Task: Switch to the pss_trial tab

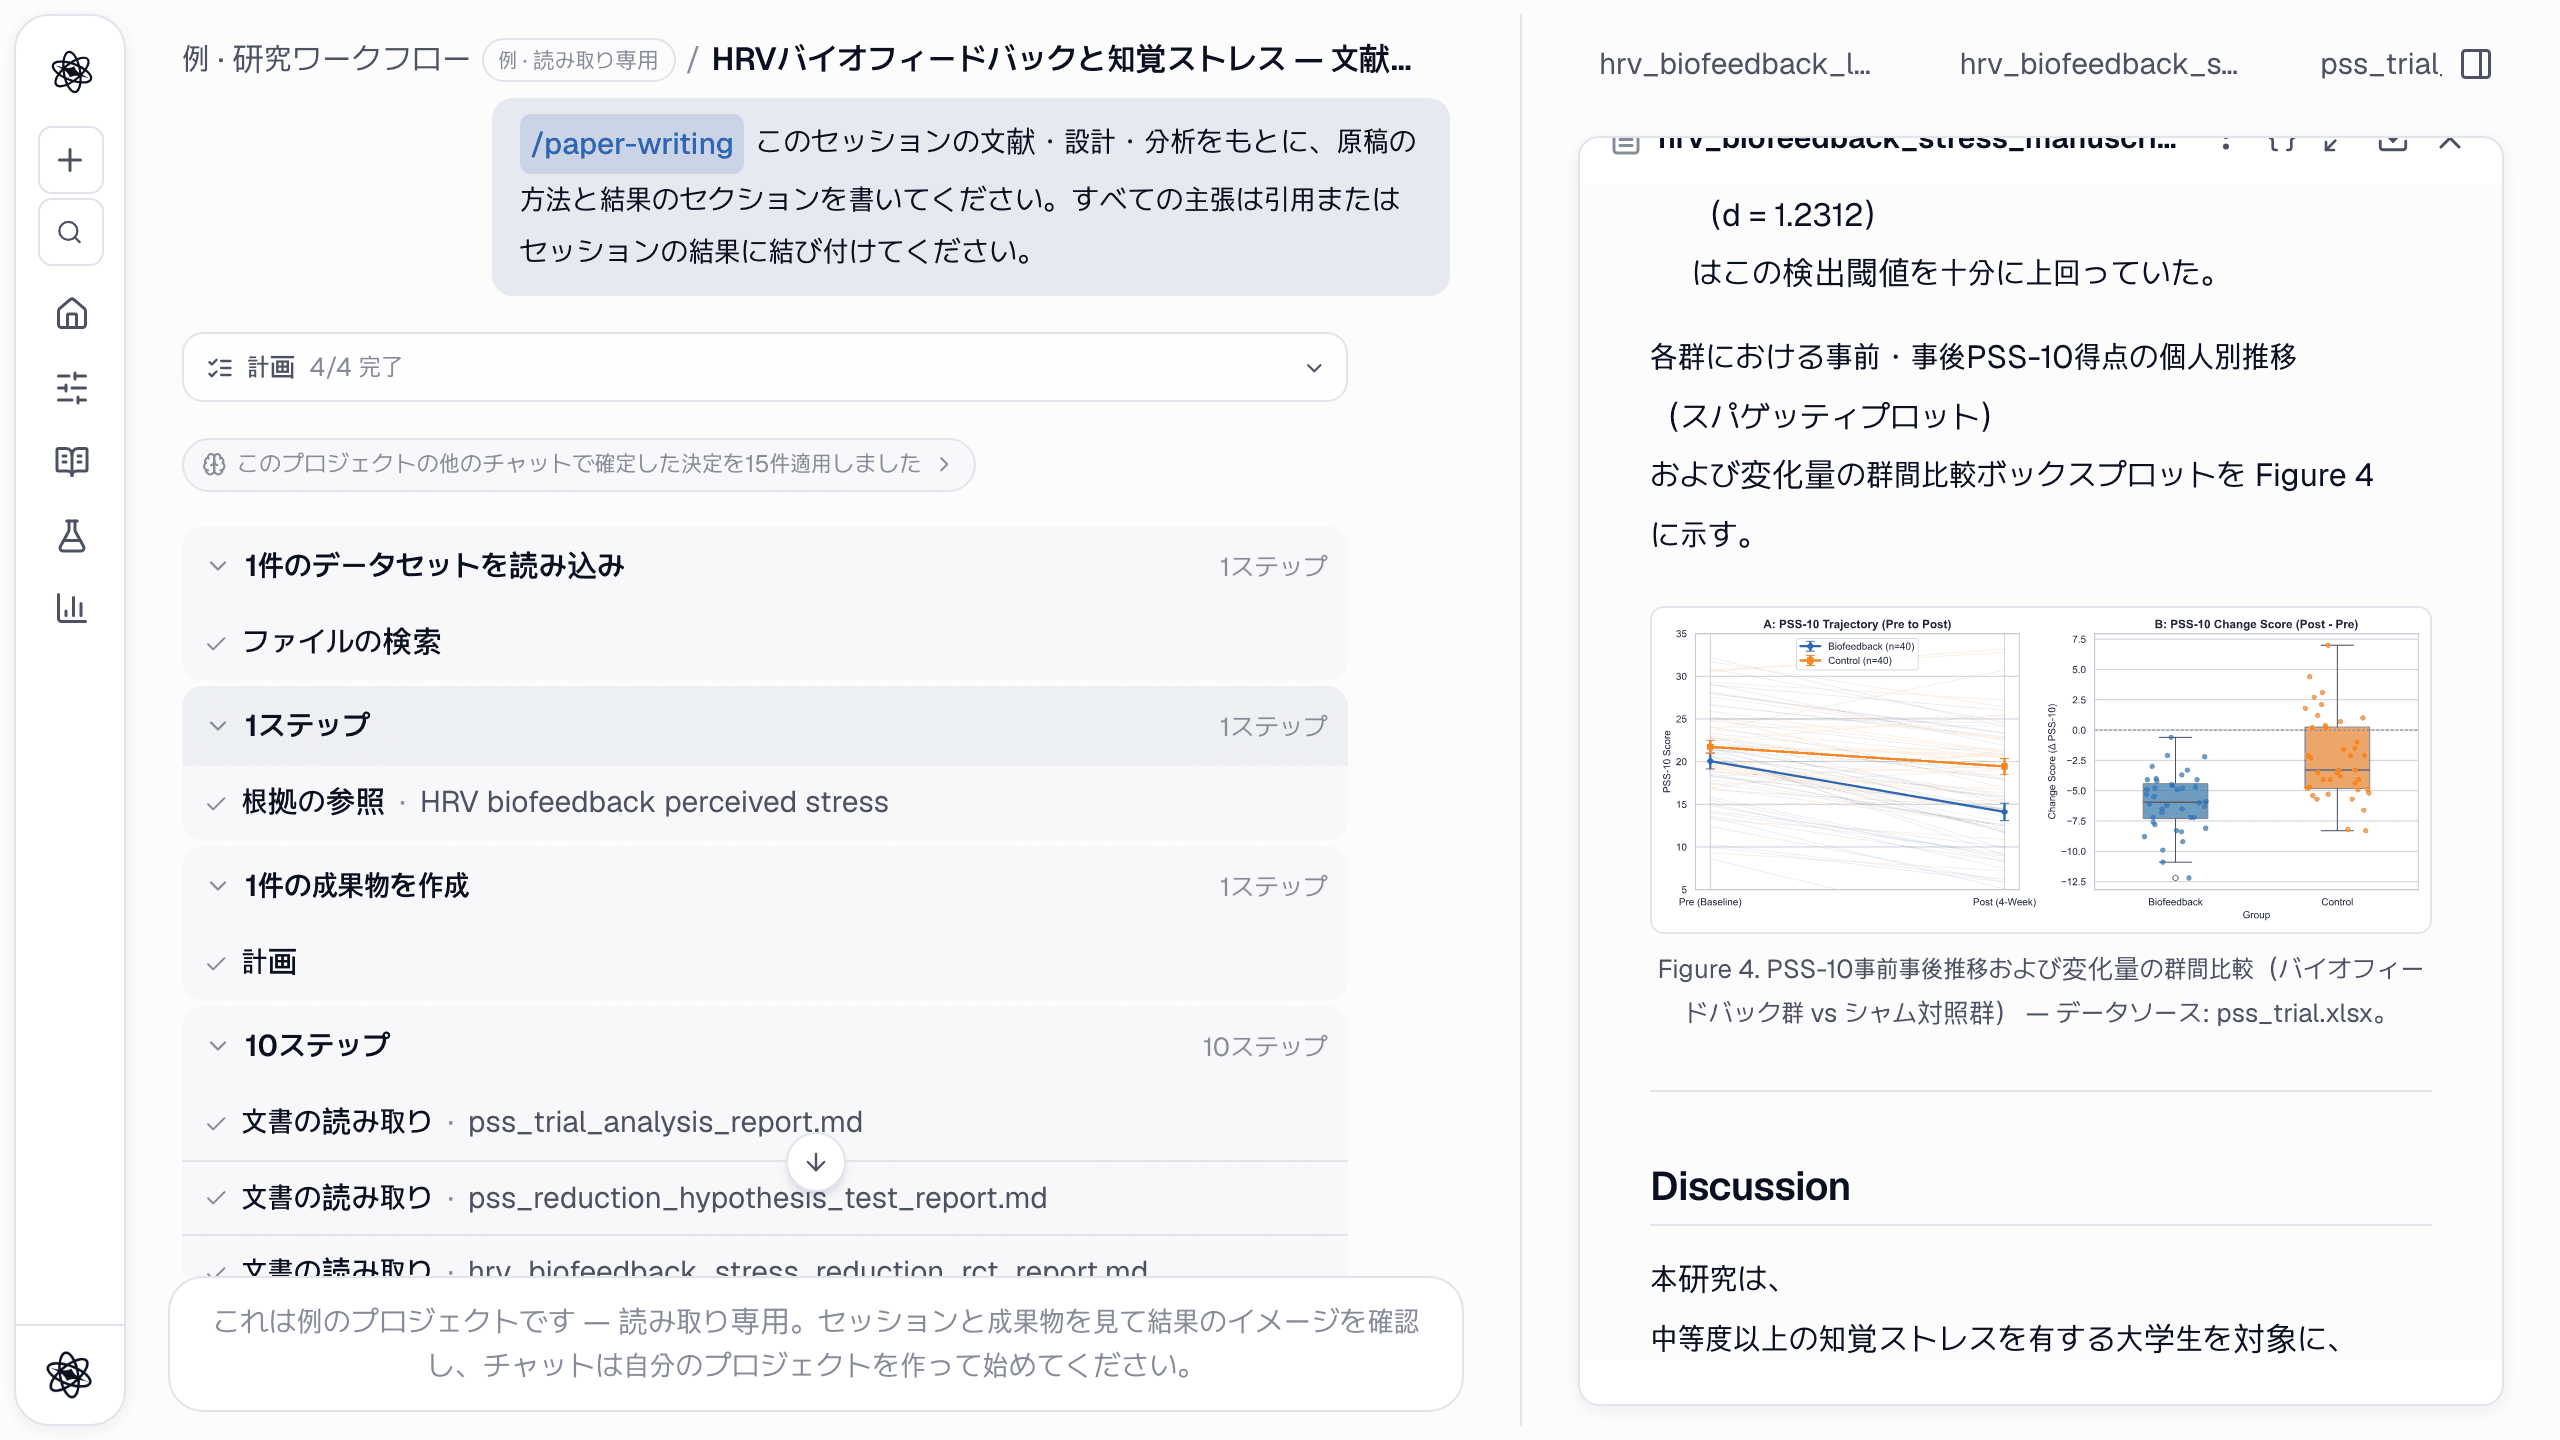Action: point(2380,64)
